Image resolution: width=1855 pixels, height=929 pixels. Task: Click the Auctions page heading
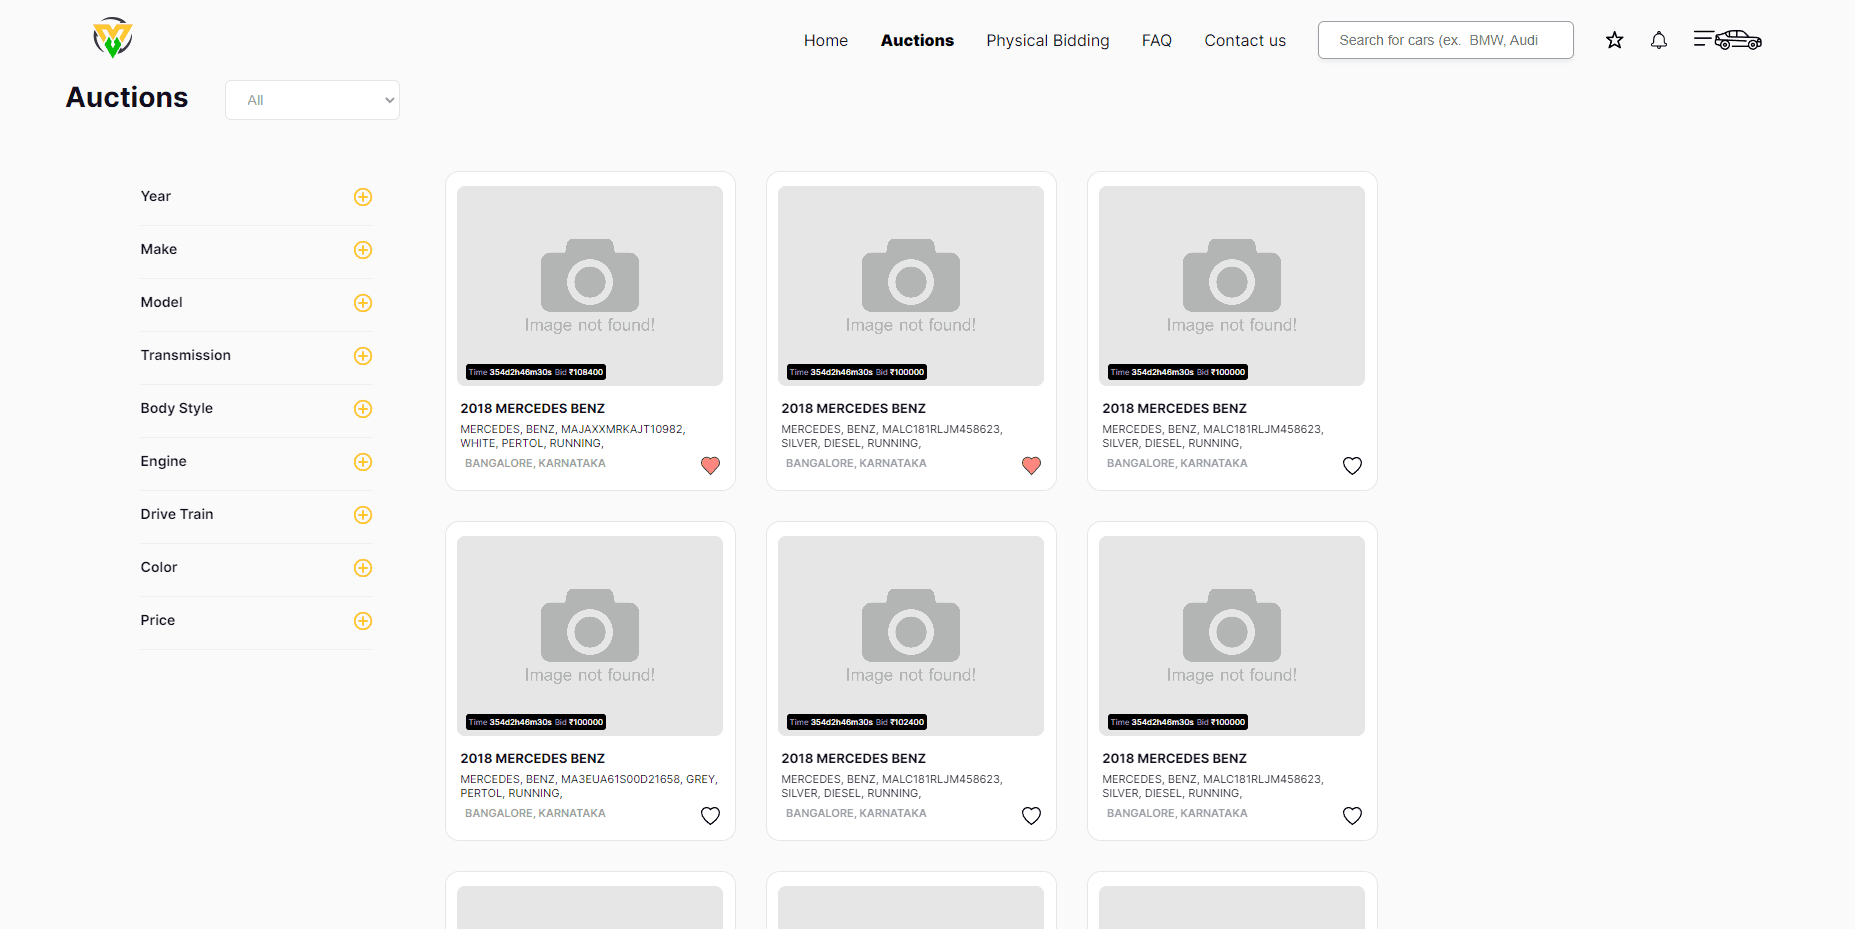tap(127, 97)
